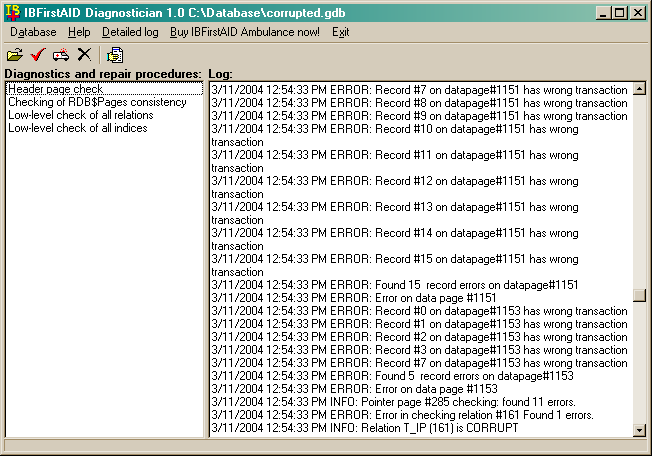652x456 pixels.
Task: Click log line Record #7 on datapage#1151
Action: [419, 90]
